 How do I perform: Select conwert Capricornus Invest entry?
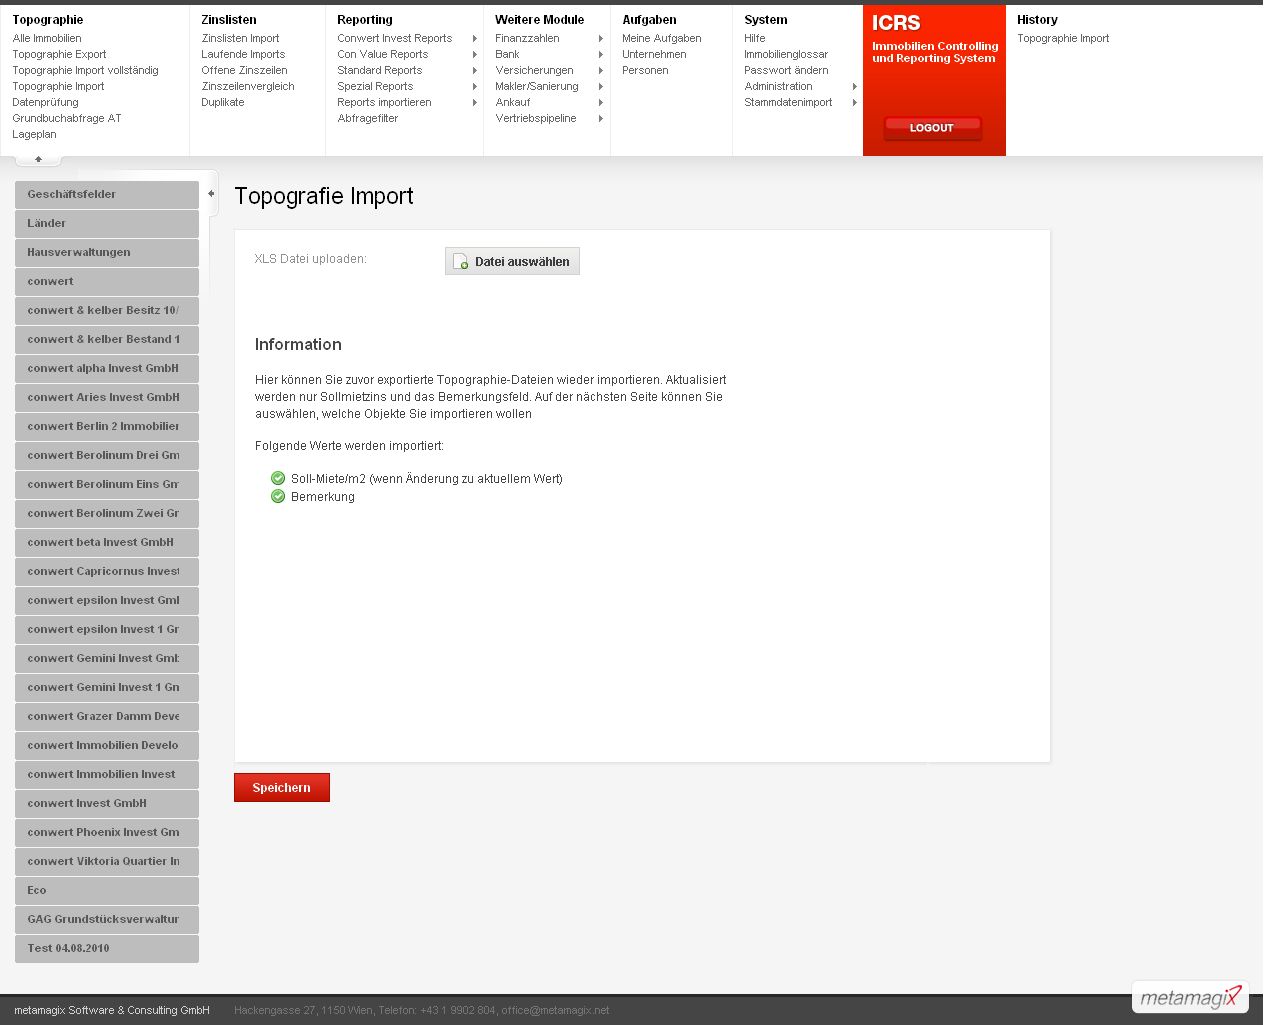click(107, 571)
